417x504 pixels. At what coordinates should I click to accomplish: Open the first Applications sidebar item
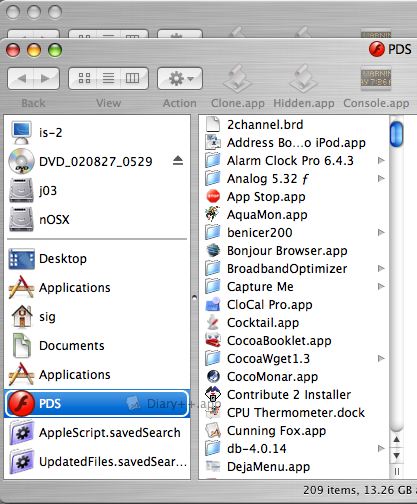coord(97,288)
